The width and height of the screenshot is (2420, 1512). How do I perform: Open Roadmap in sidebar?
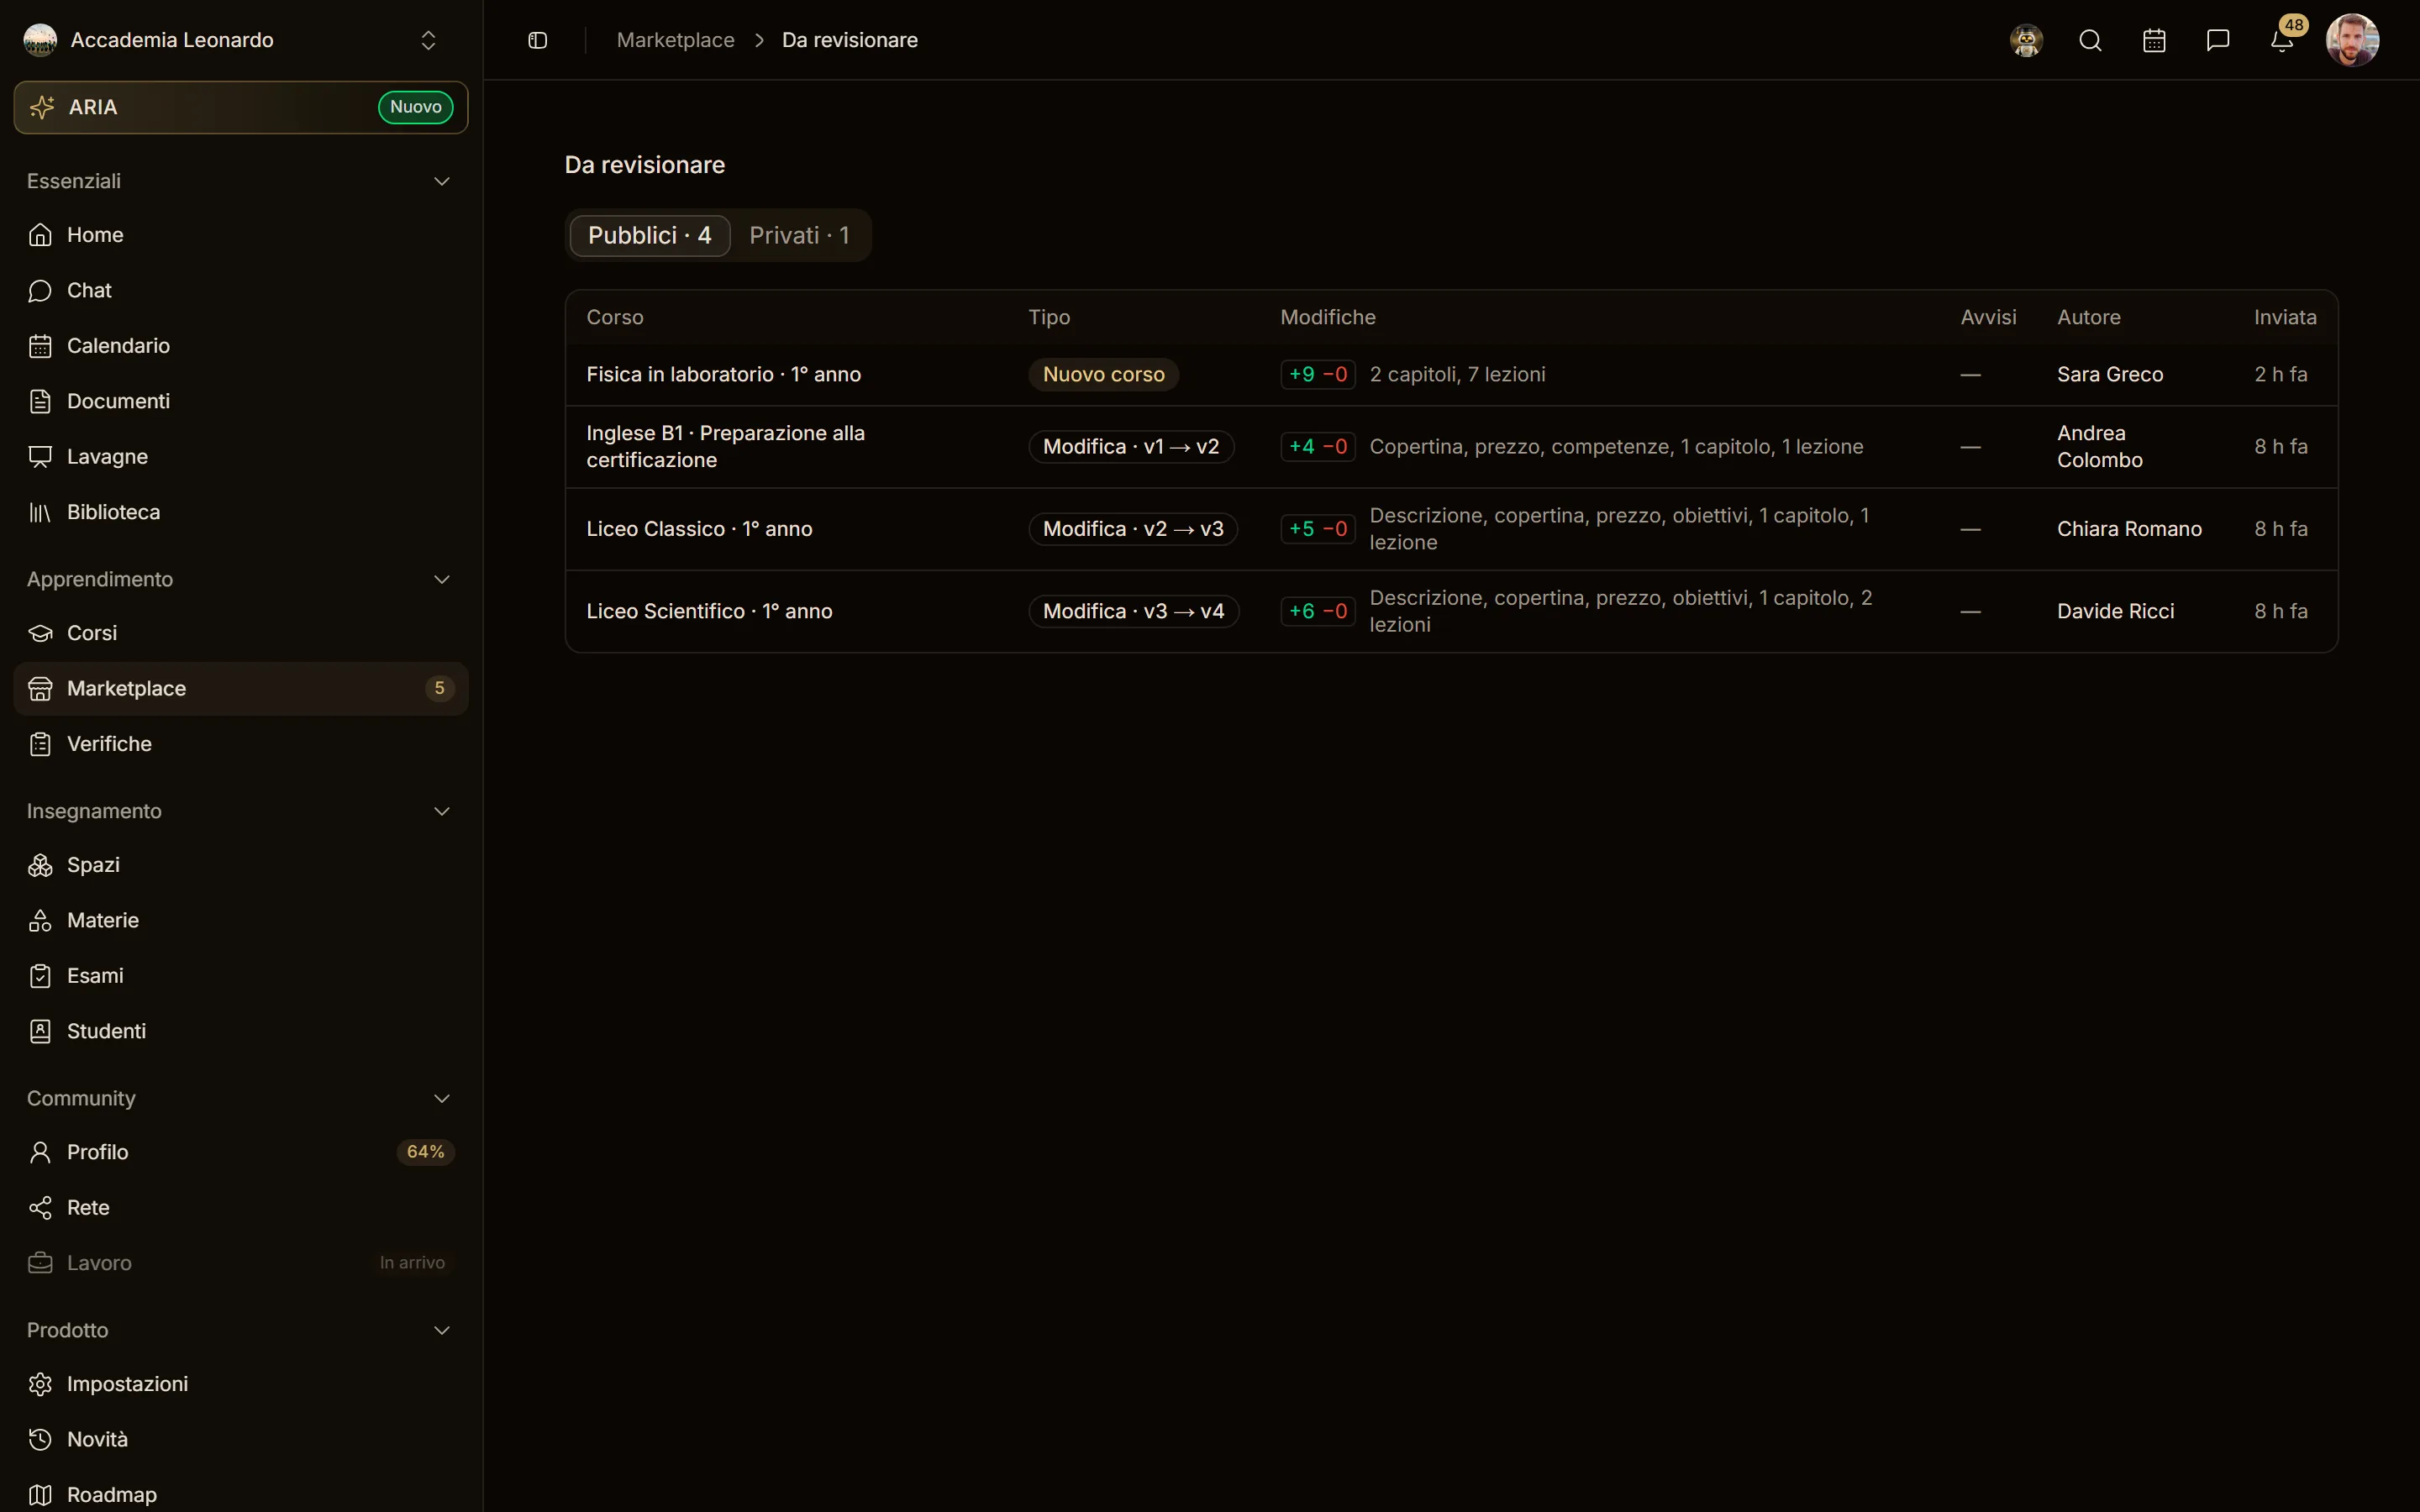pos(241,1495)
